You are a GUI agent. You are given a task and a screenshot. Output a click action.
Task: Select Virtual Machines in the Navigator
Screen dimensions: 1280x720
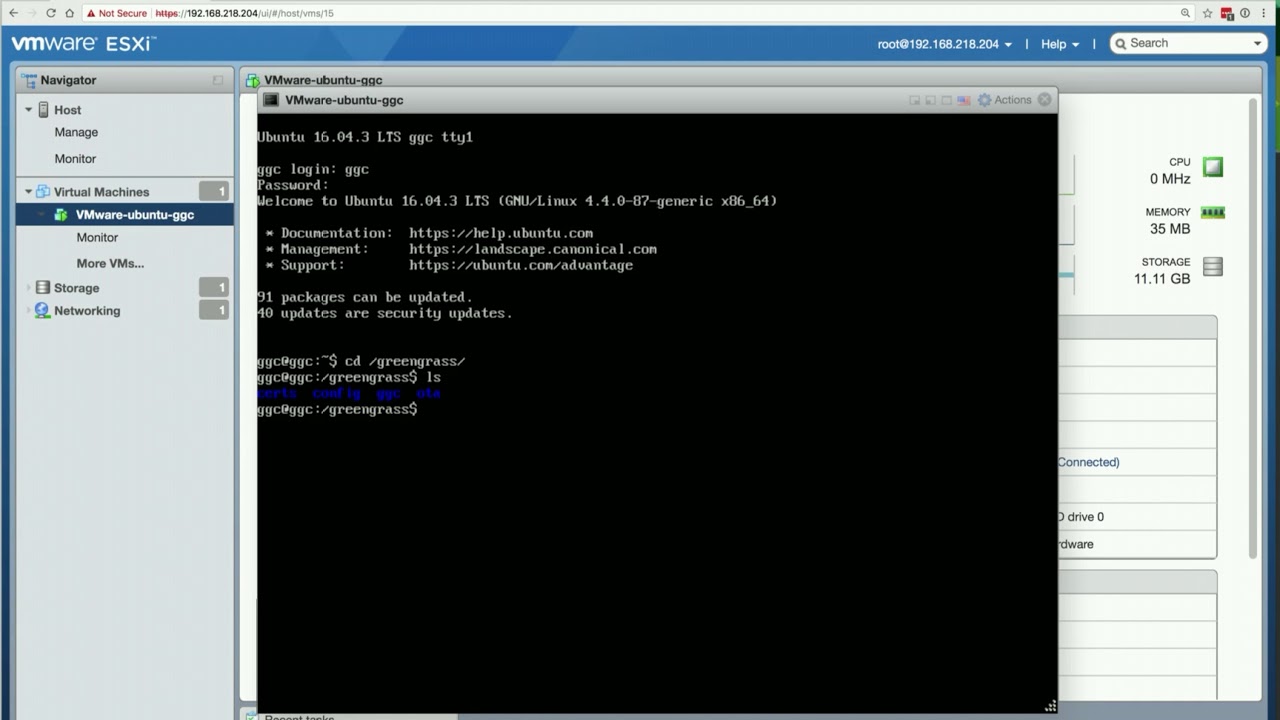click(x=101, y=192)
